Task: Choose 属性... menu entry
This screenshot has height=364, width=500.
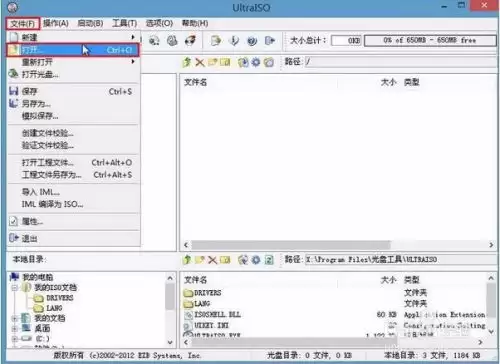Action: coord(73,221)
